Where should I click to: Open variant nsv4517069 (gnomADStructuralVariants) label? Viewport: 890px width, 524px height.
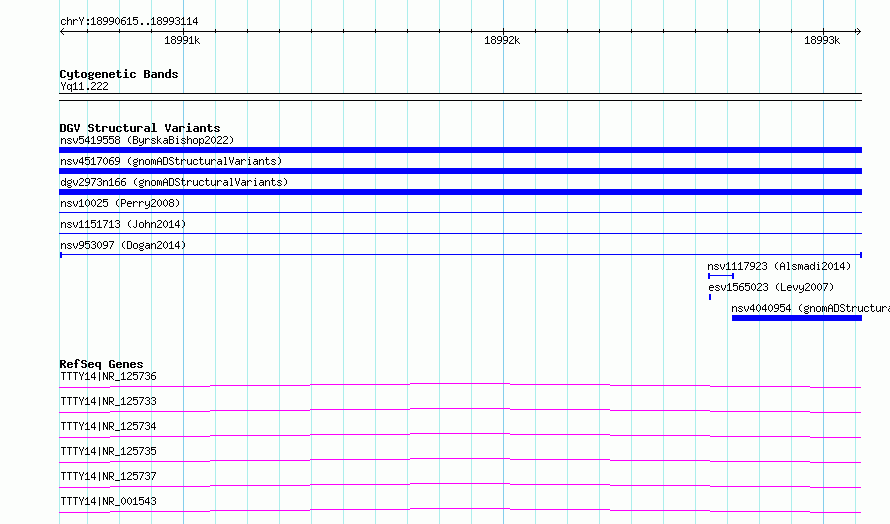(x=171, y=161)
